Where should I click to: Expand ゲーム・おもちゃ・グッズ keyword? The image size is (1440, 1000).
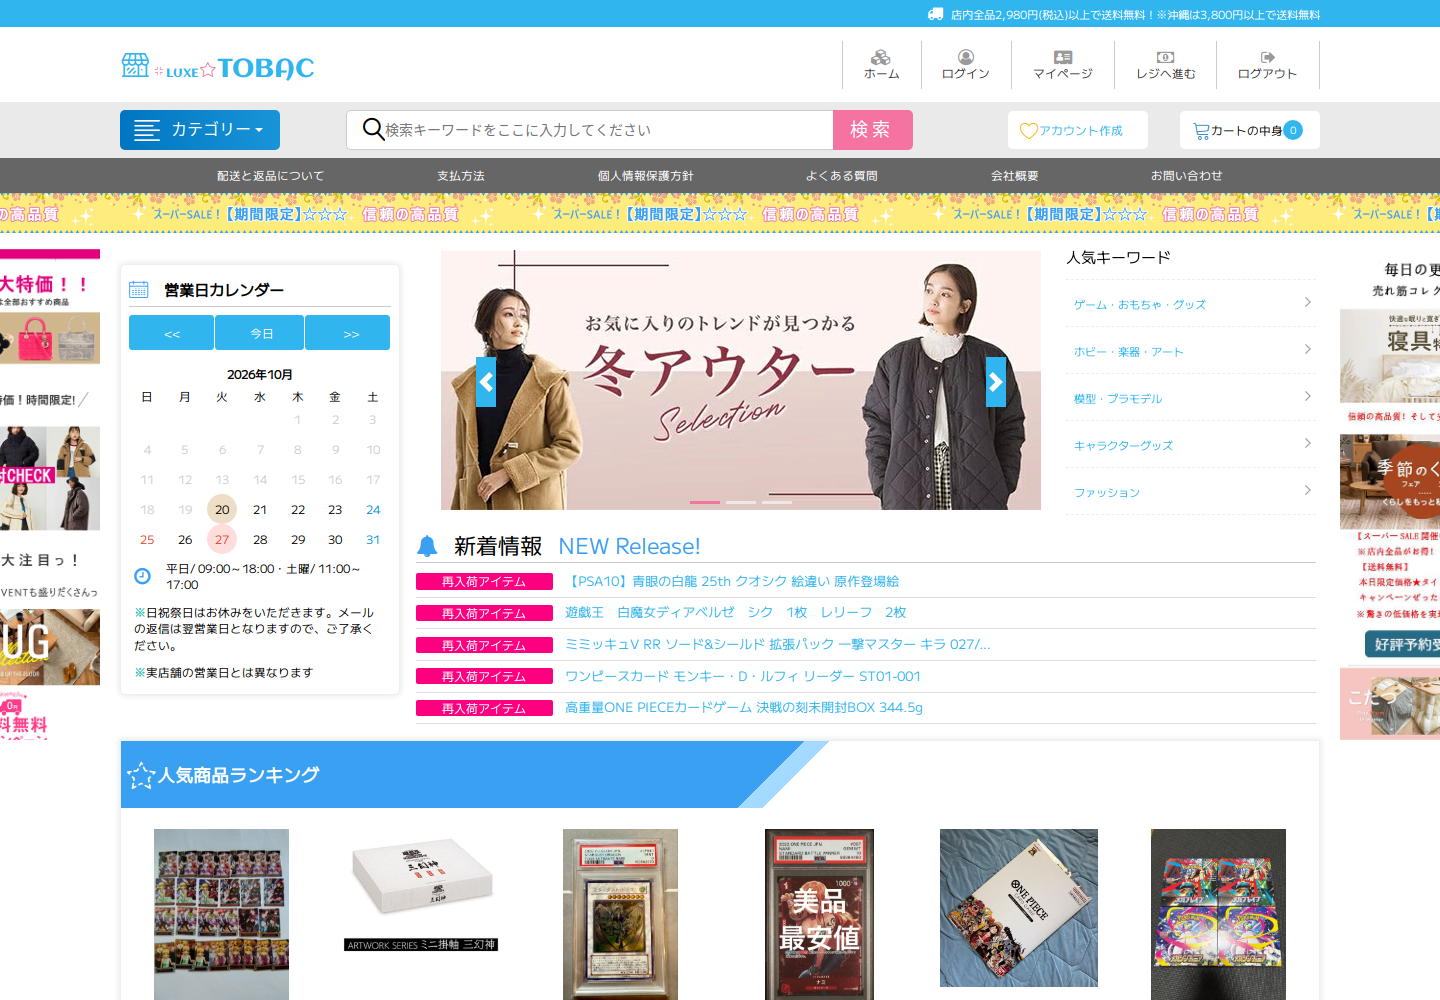click(1191, 303)
